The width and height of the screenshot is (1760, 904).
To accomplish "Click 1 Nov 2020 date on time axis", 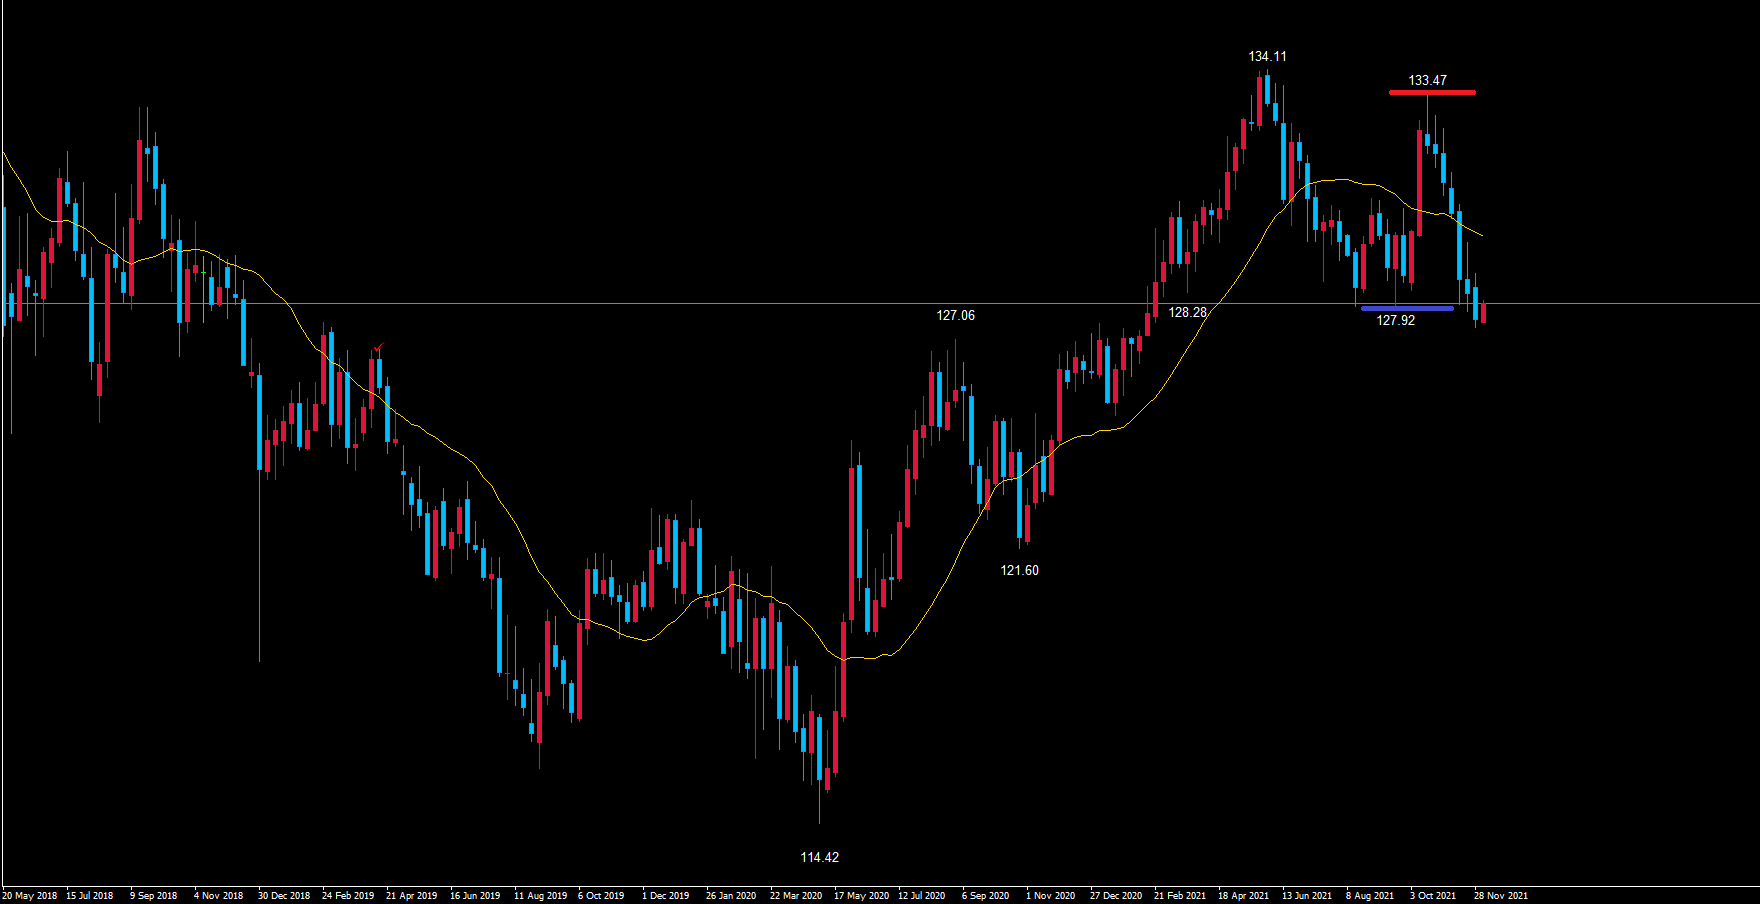I will [x=1050, y=895].
